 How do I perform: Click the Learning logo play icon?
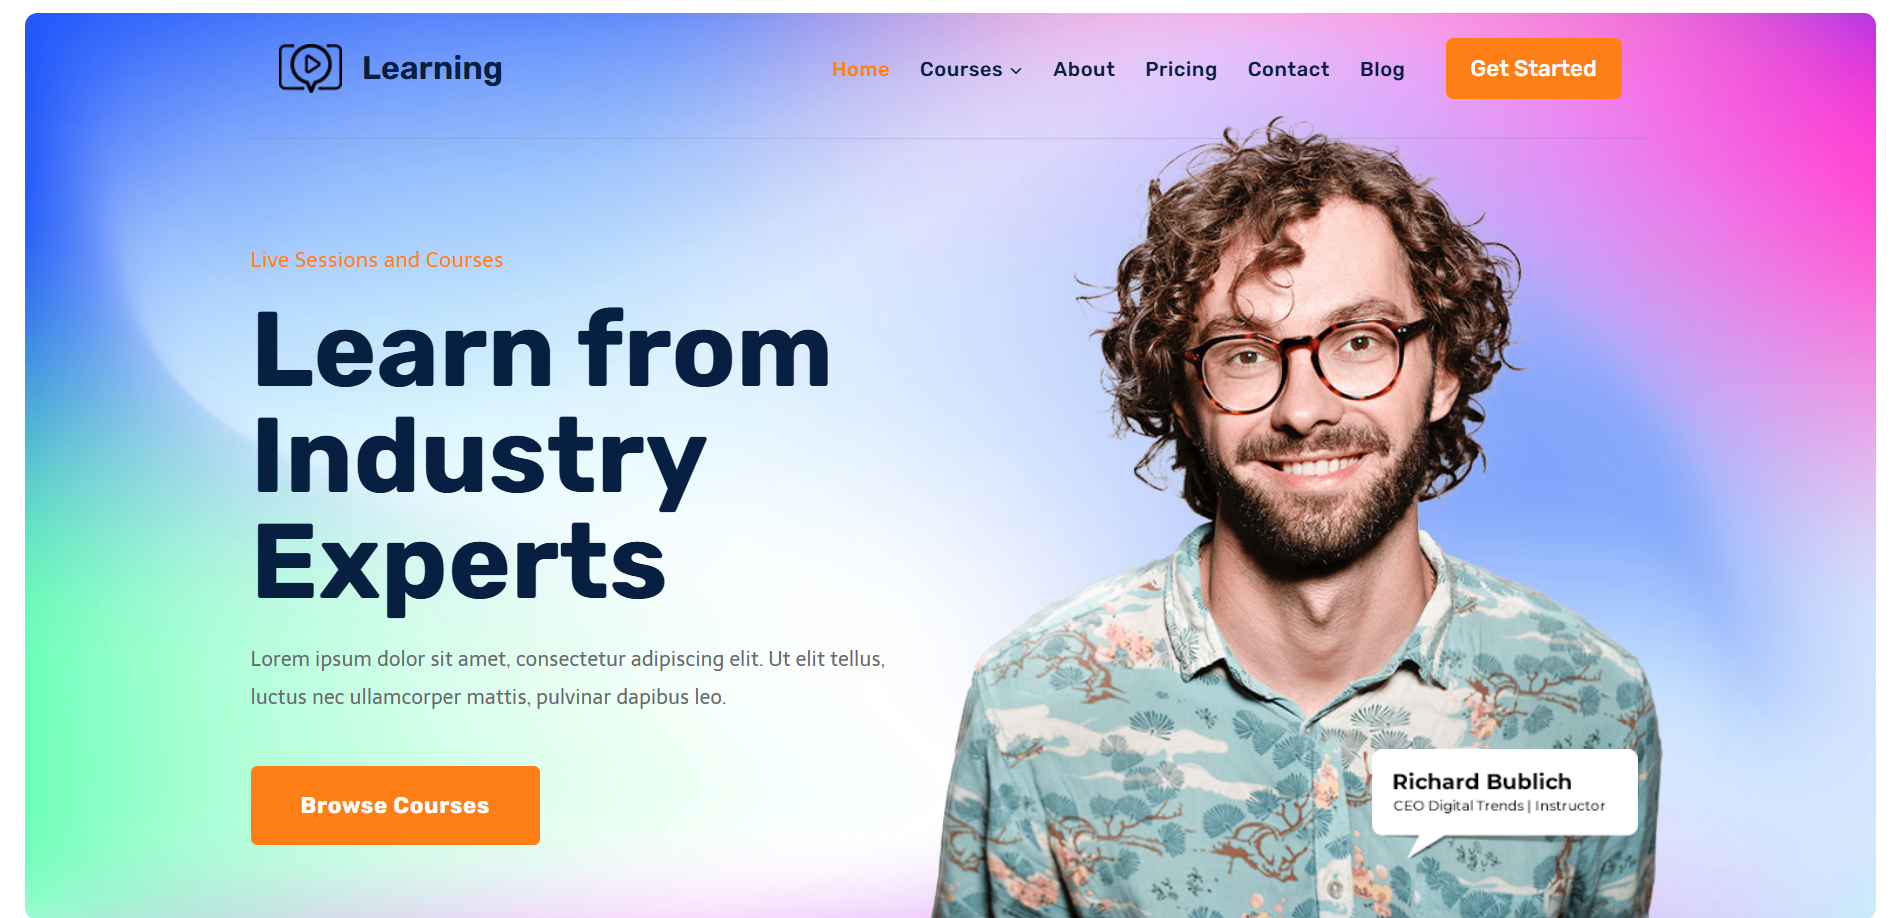point(310,68)
